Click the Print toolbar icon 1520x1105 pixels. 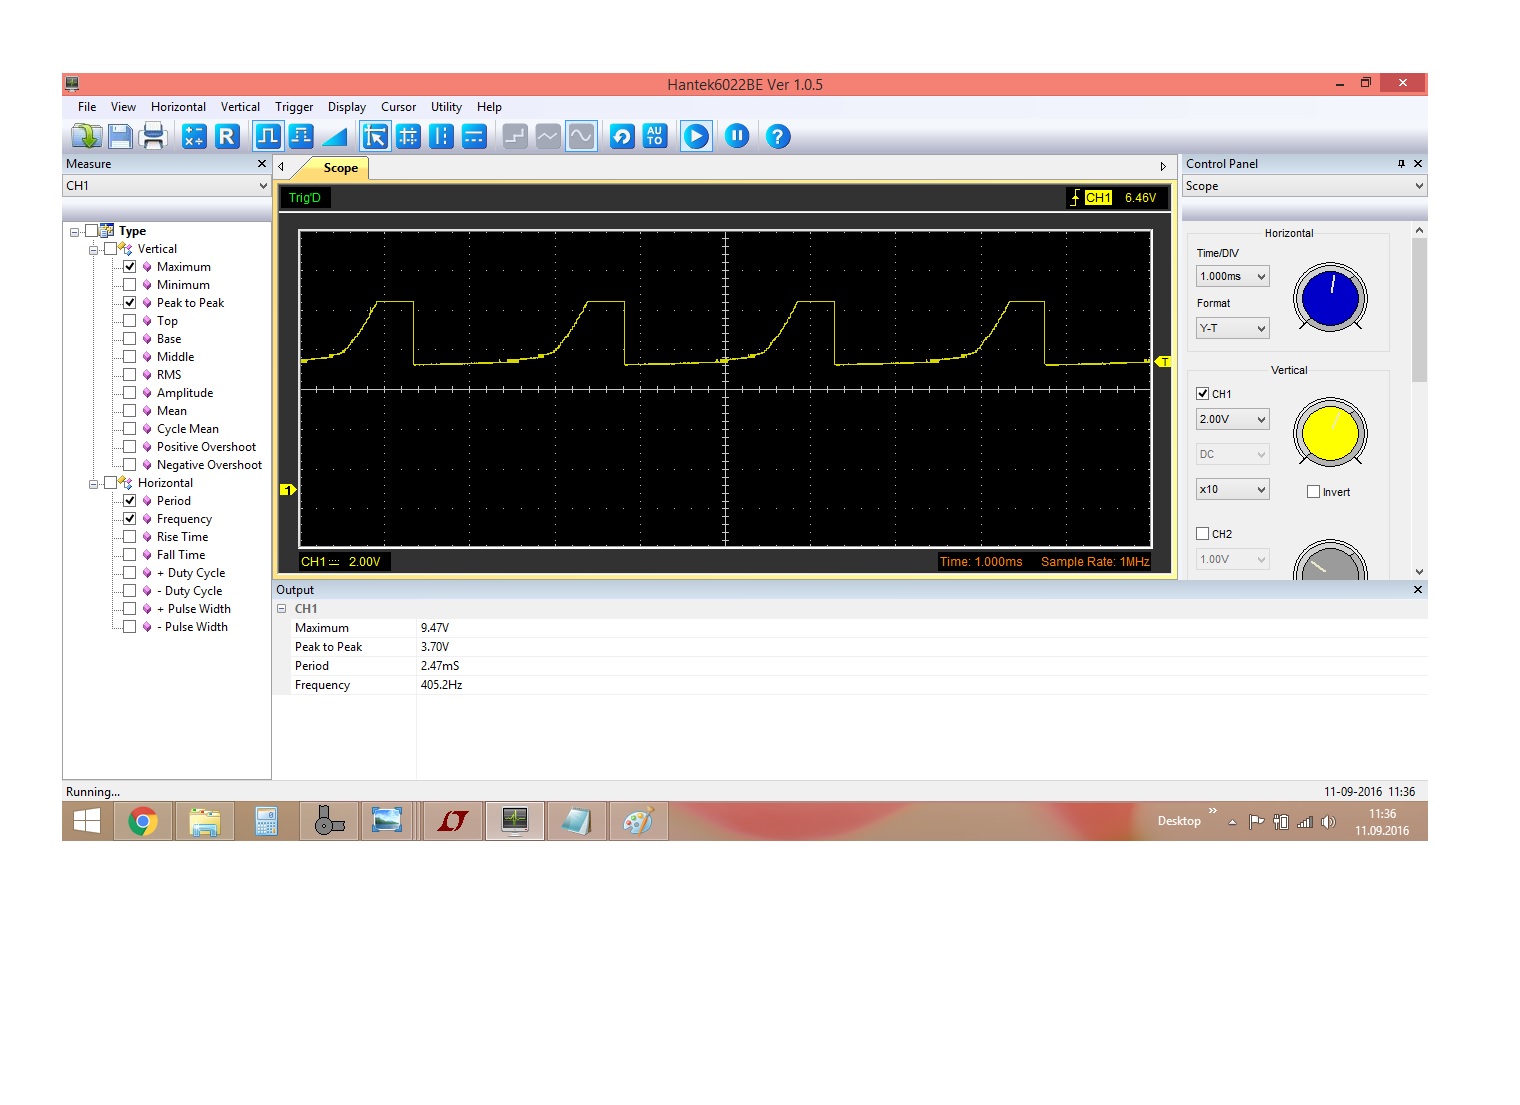tap(153, 136)
